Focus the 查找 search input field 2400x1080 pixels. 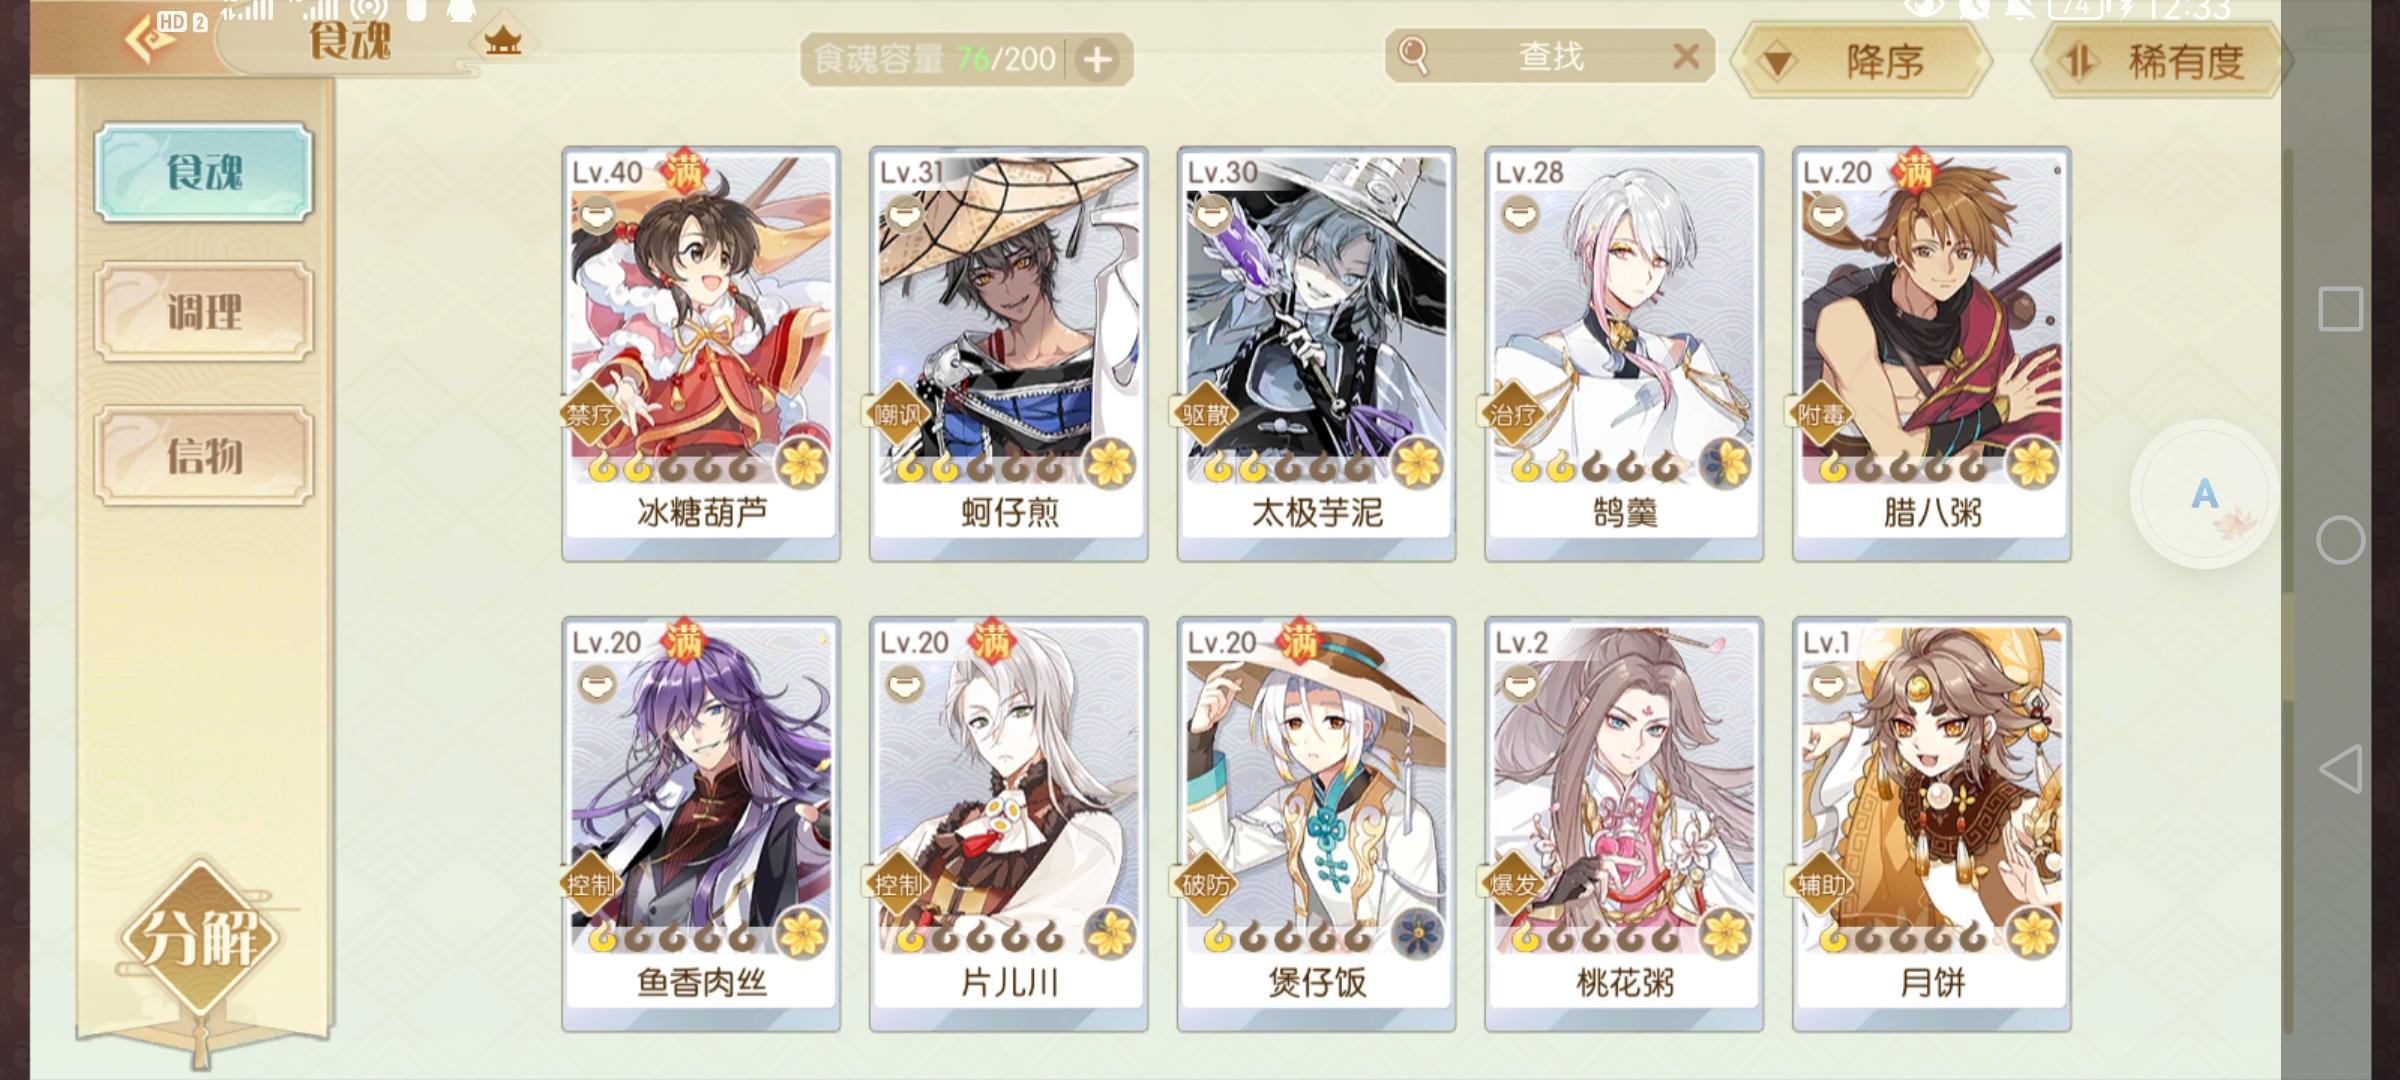[1550, 56]
